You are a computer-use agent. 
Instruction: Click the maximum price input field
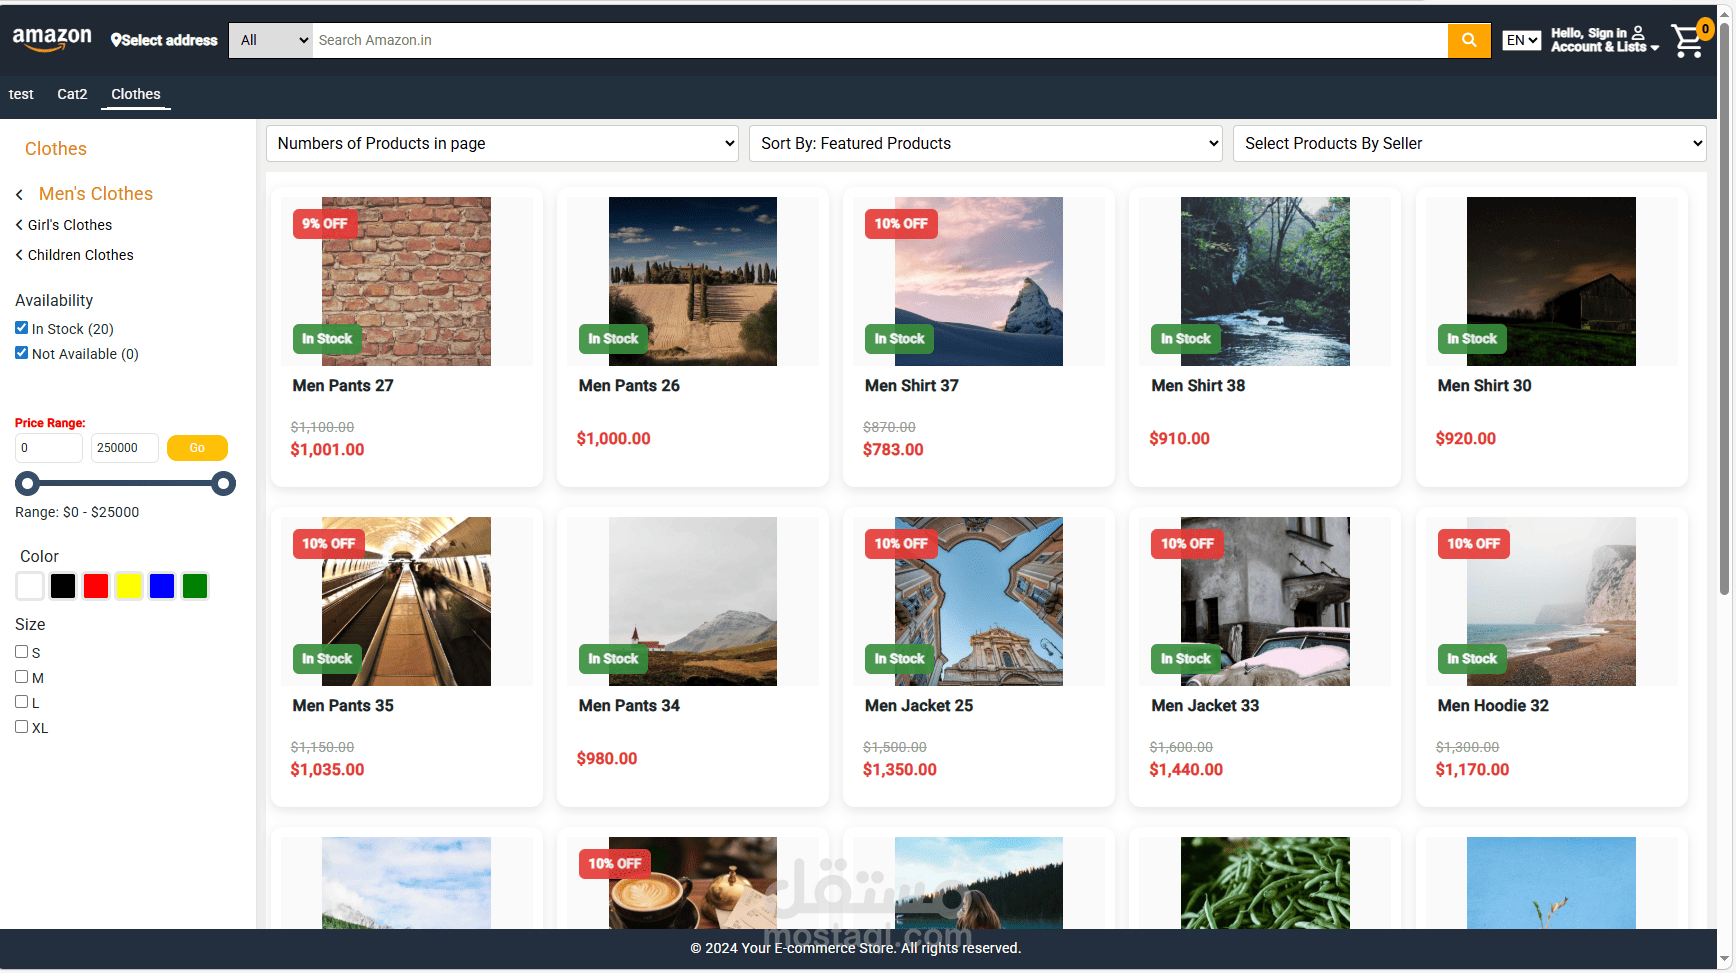(125, 448)
